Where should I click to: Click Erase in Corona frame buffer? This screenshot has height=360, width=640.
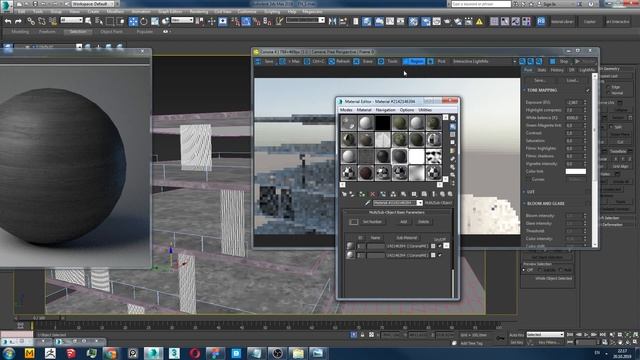click(363, 61)
